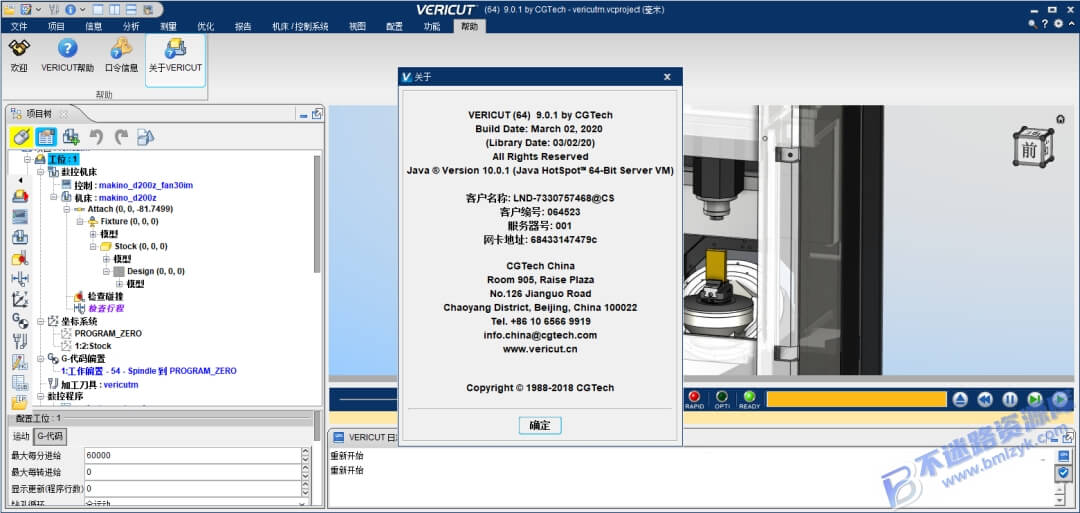Click the rewind to start button
The height and width of the screenshot is (513, 1080).
point(985,399)
